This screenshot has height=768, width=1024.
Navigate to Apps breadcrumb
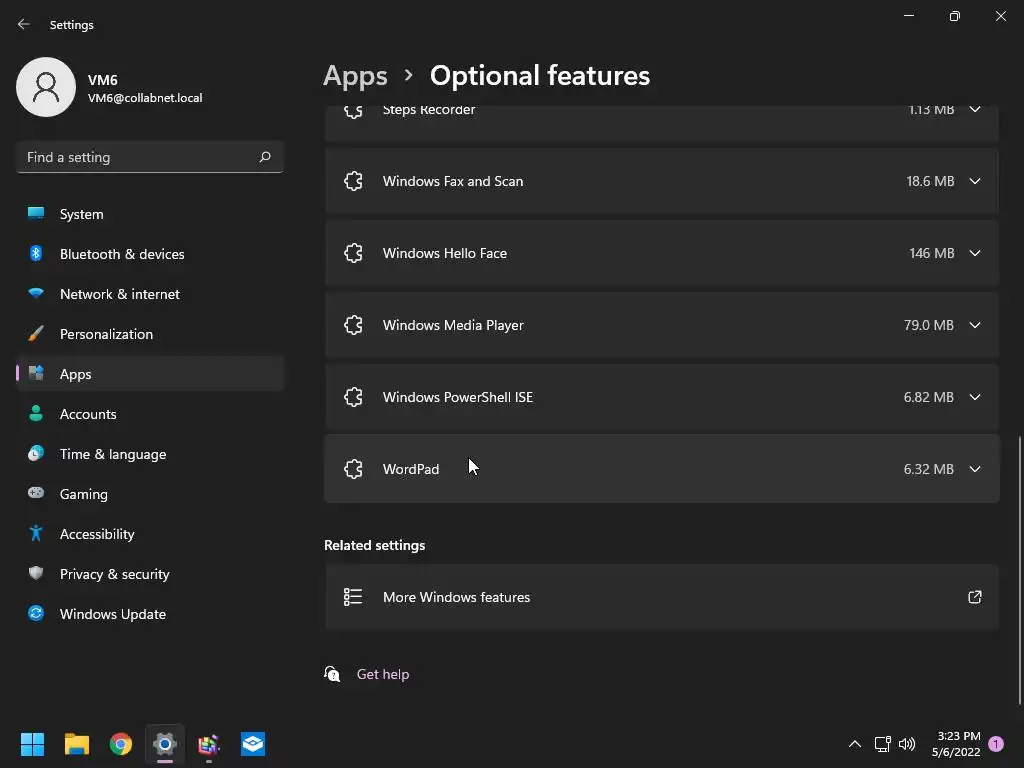pos(355,76)
